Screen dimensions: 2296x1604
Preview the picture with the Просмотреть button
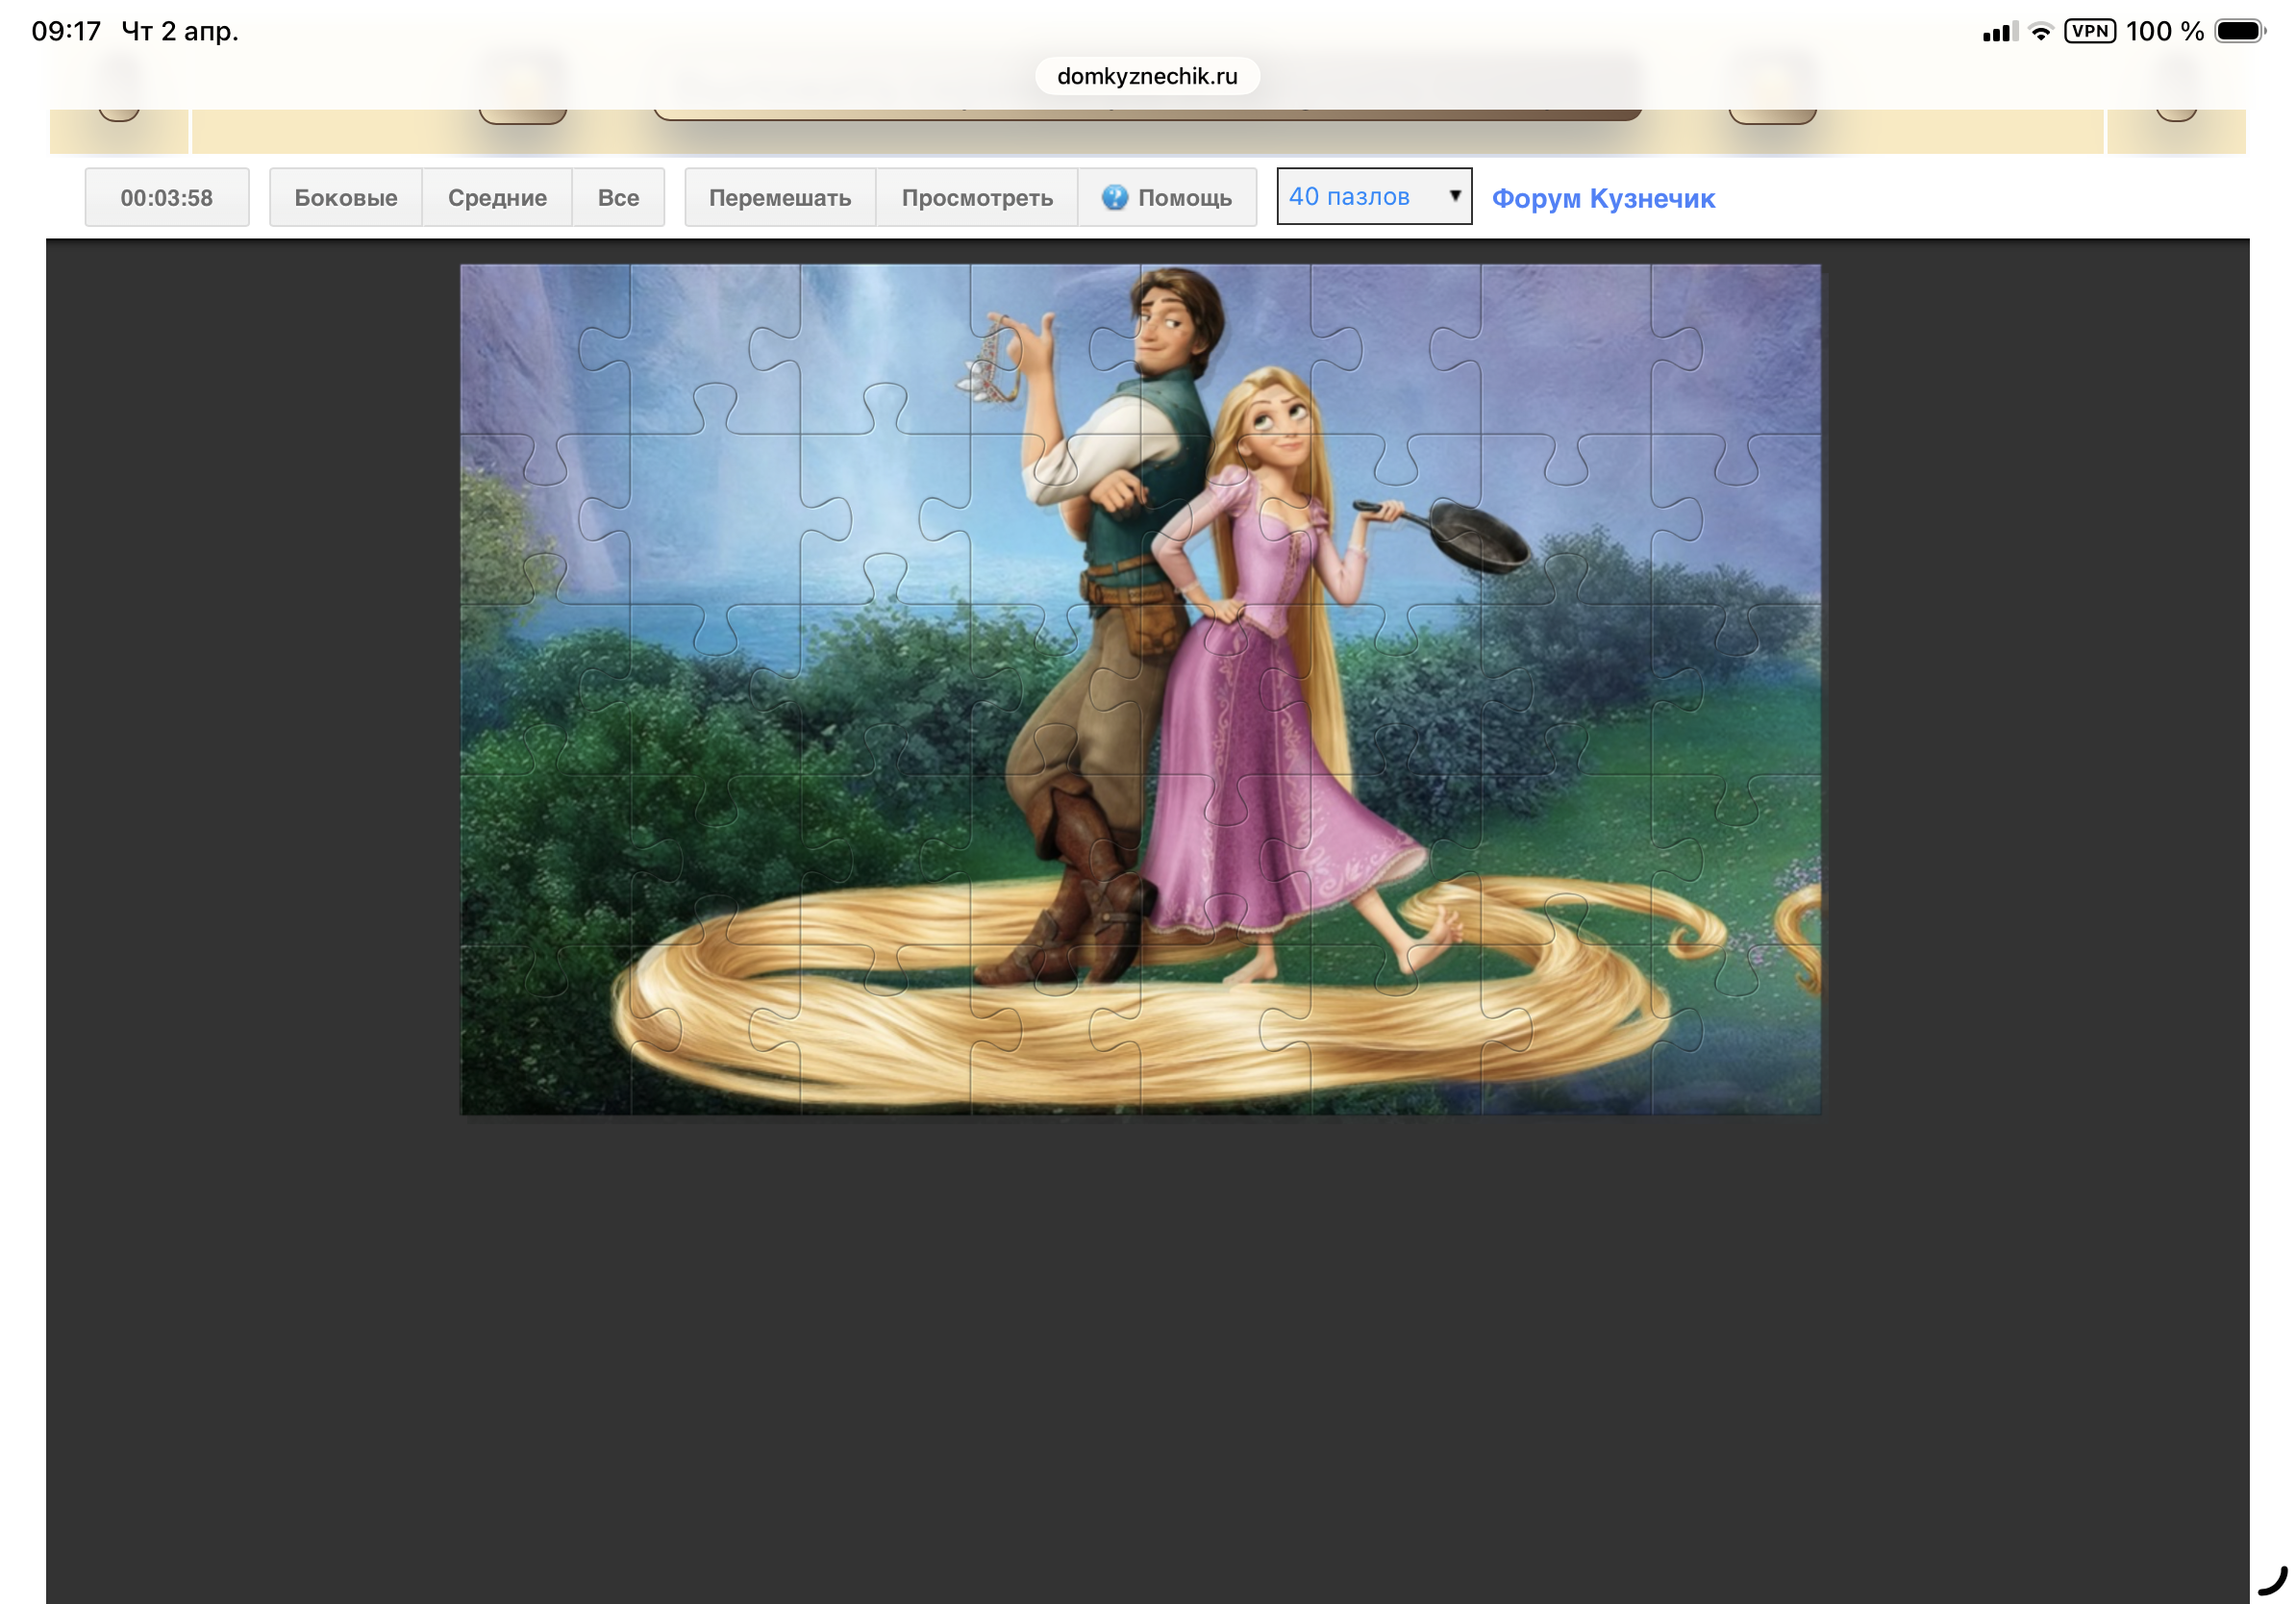pos(976,198)
